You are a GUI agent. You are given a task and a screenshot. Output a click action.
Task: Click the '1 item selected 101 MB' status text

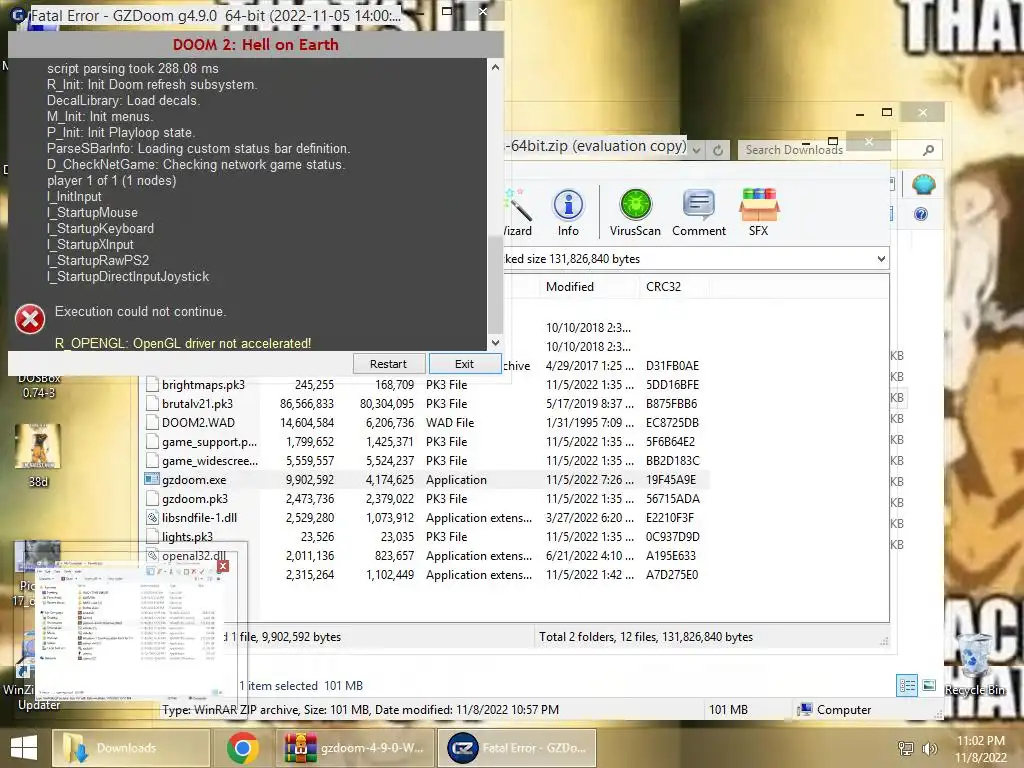click(300, 686)
